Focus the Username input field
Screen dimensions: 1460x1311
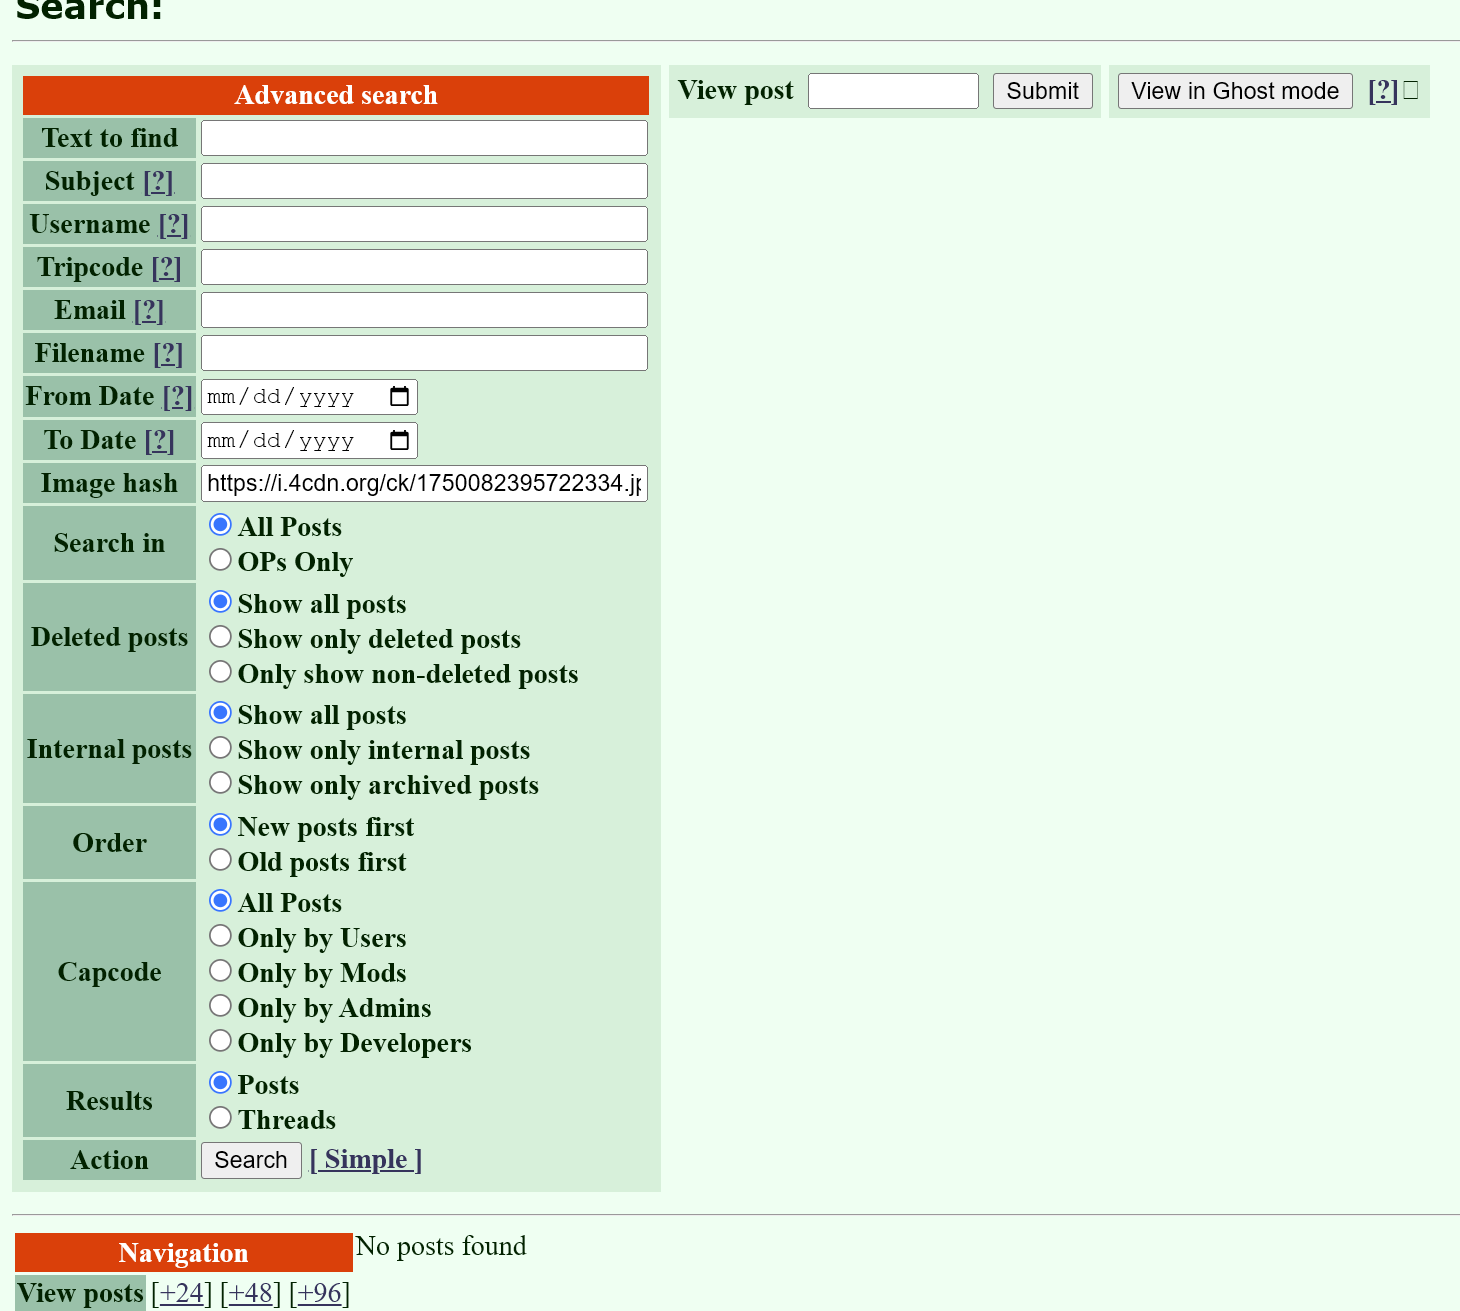point(424,224)
